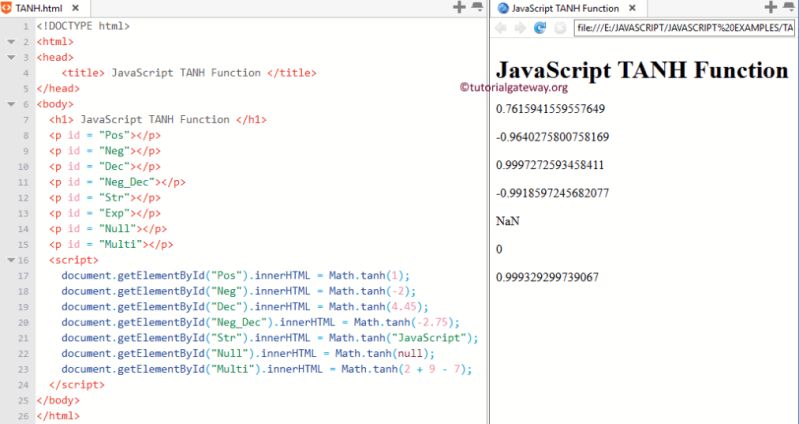The height and width of the screenshot is (424, 799).
Task: Click the "Neg_Dec" id paragraph line
Action: pyautogui.click(x=117, y=182)
